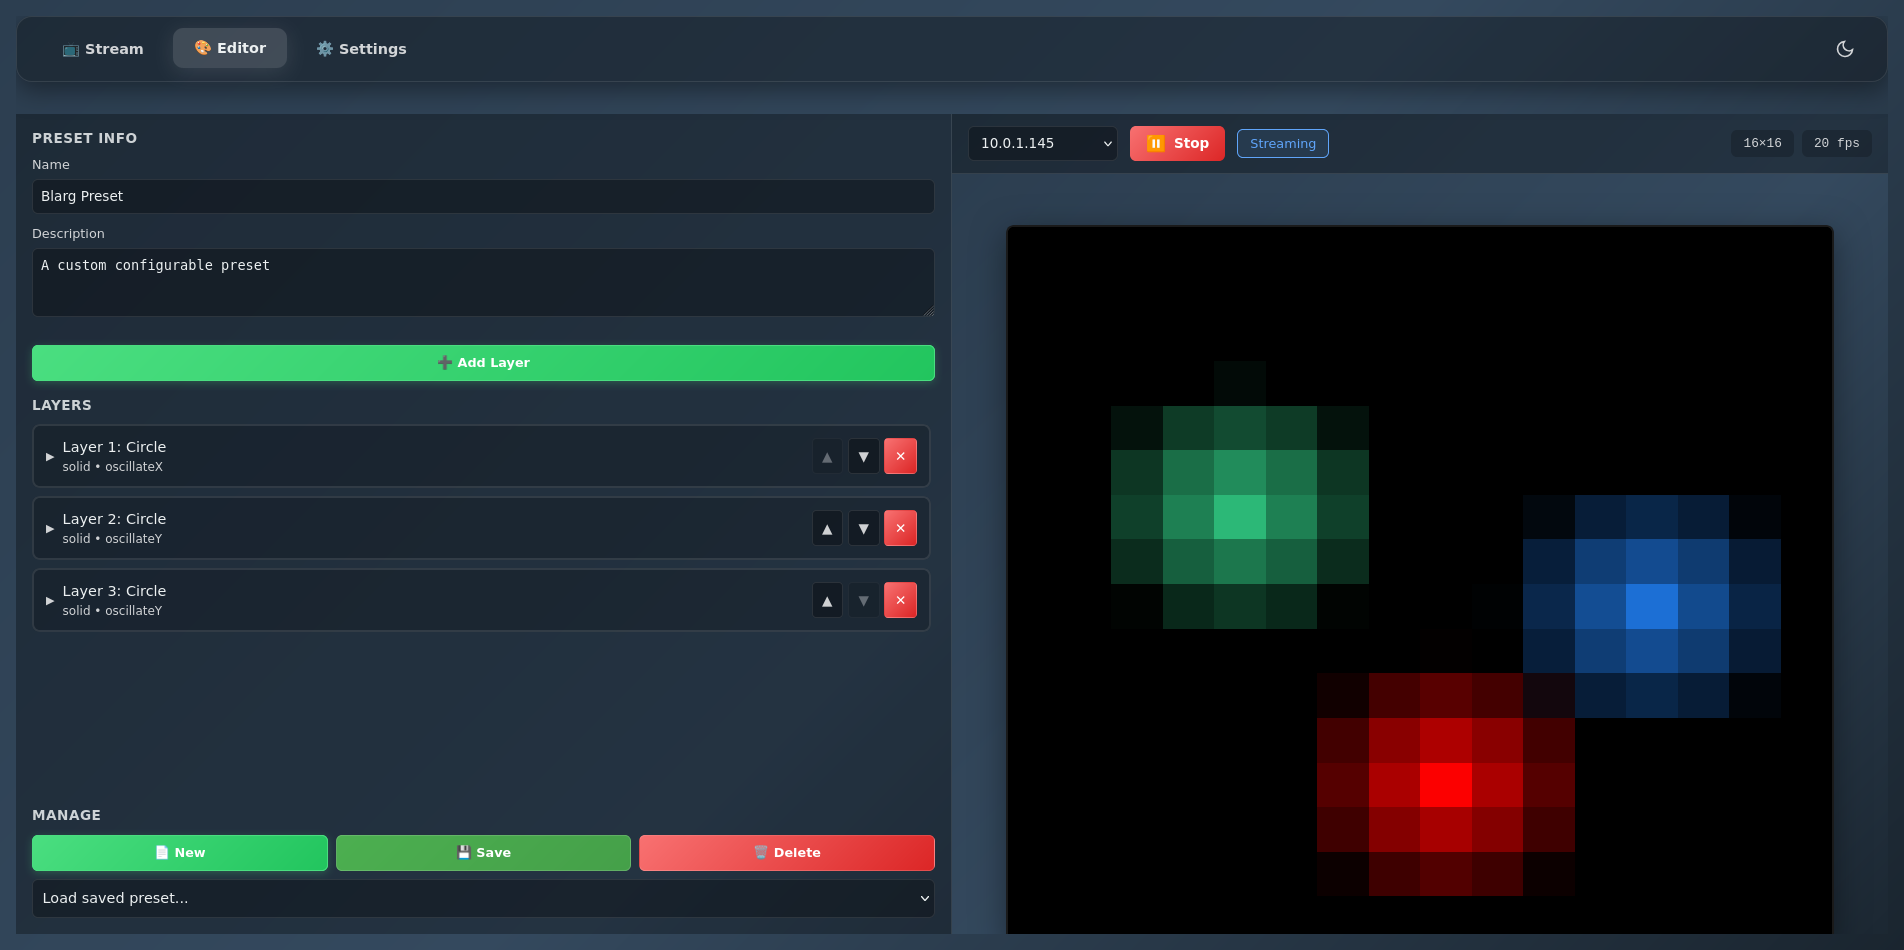Switch to the Stream tab
This screenshot has height=950, width=1904.
click(x=103, y=49)
